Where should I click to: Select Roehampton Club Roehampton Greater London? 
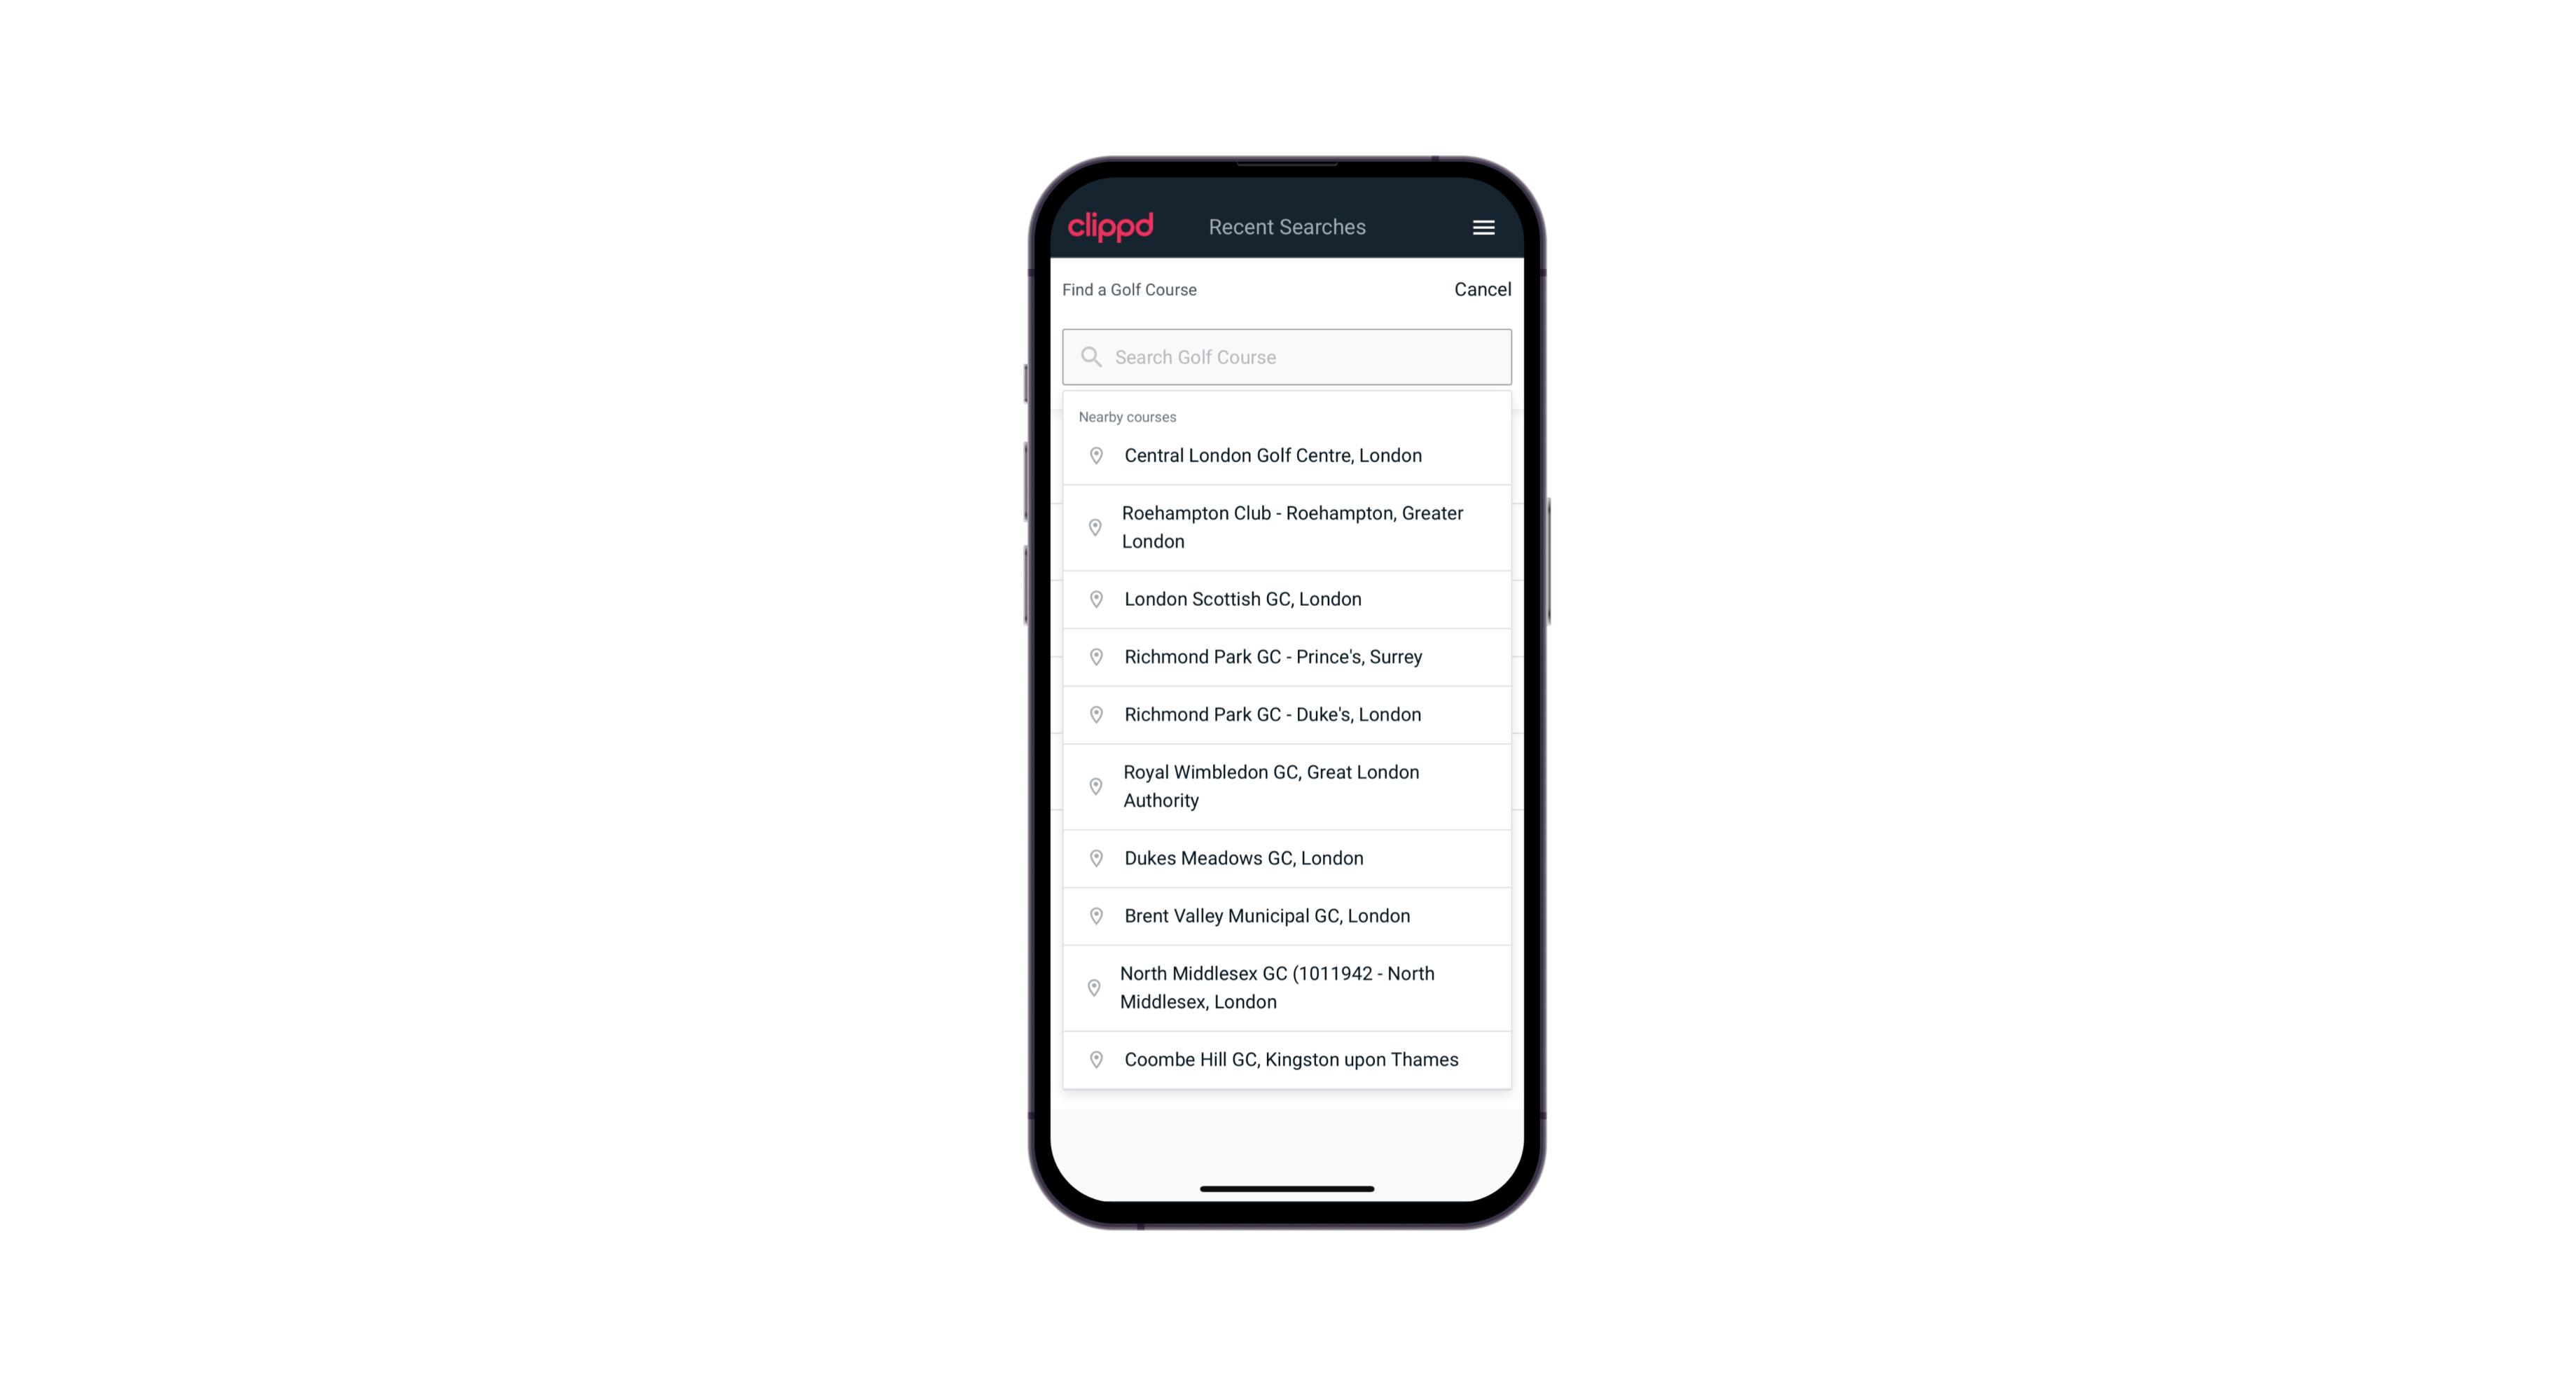pos(1288,527)
